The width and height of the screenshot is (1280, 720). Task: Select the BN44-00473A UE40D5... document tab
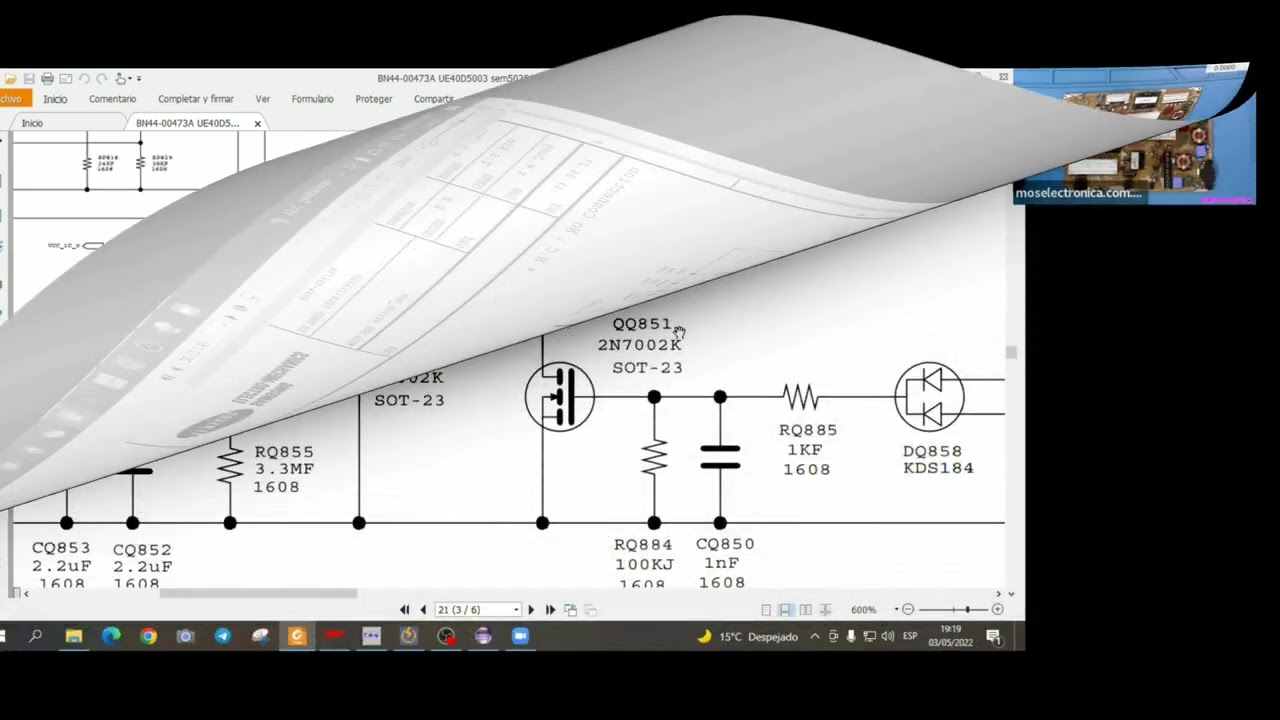pyautogui.click(x=187, y=123)
